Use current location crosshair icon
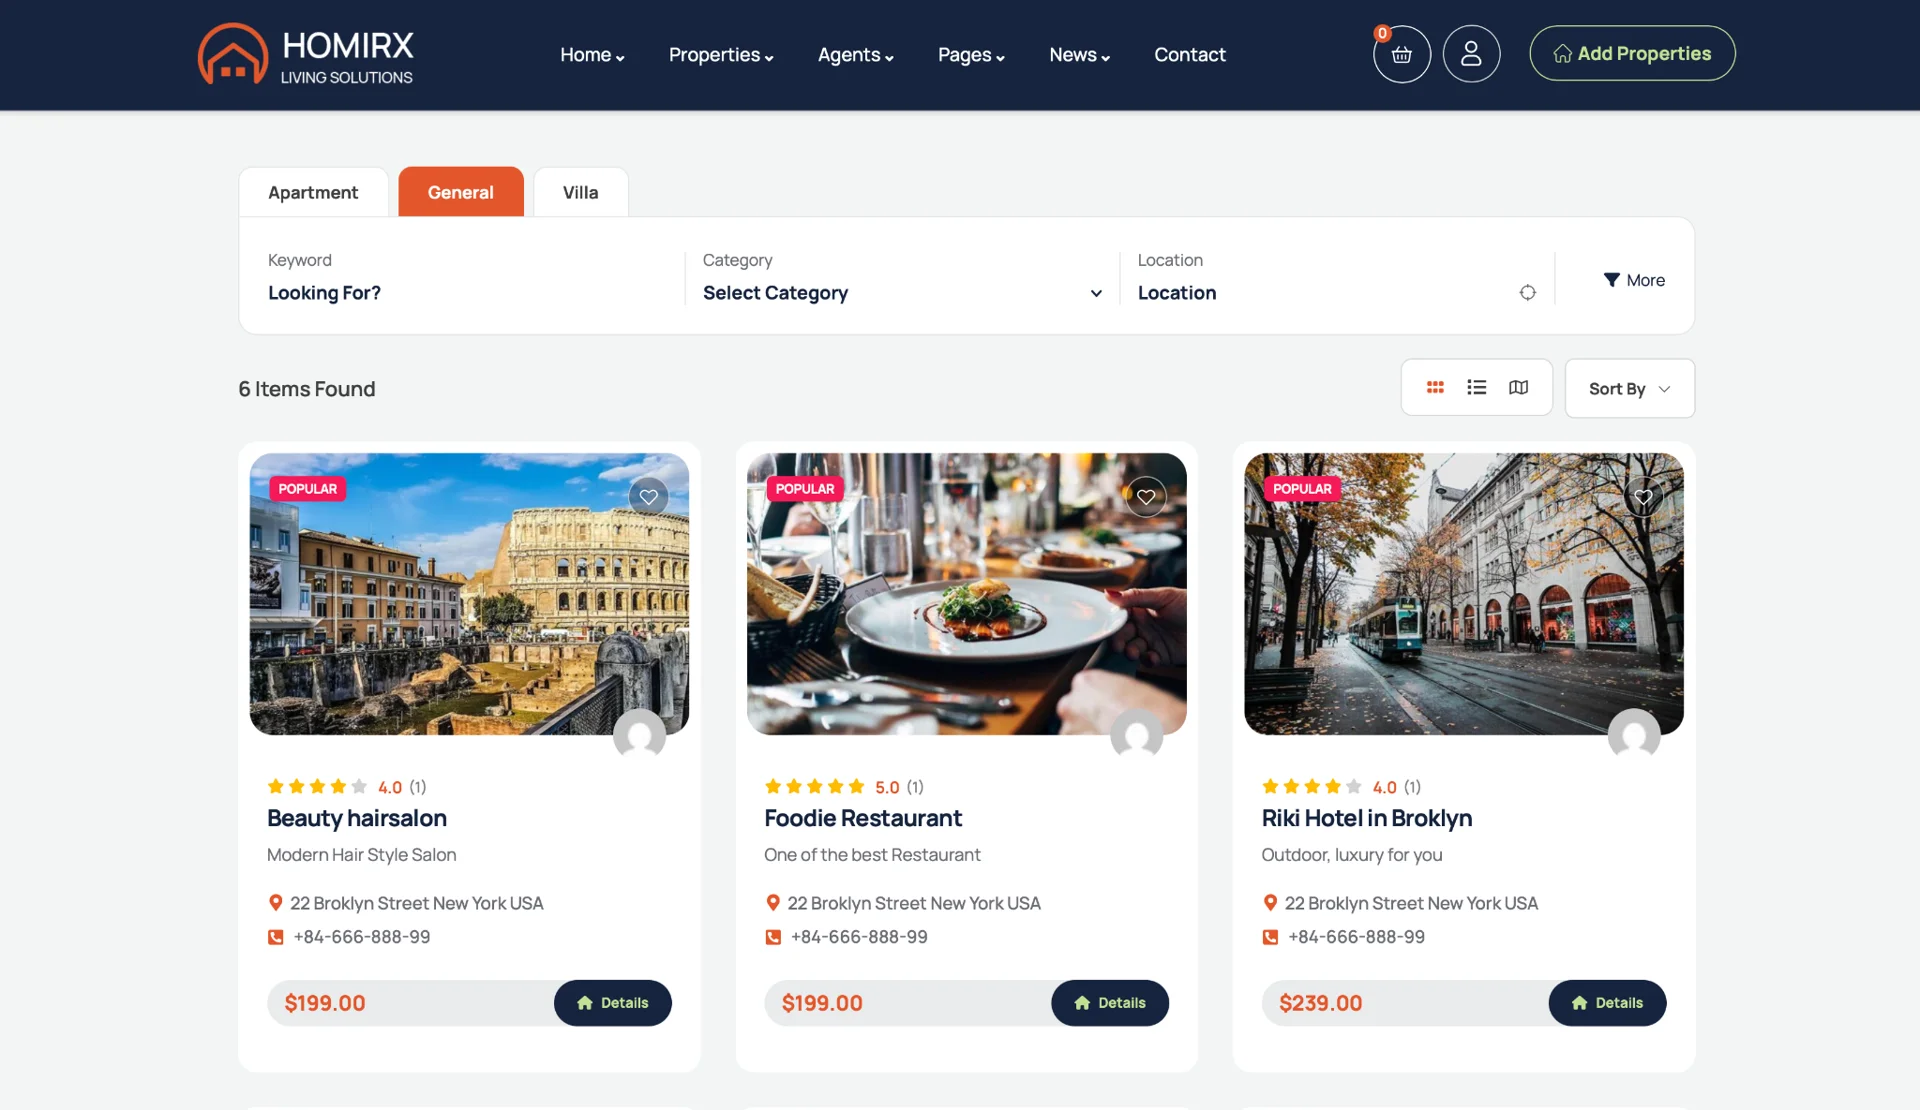The width and height of the screenshot is (1920, 1110). point(1527,293)
